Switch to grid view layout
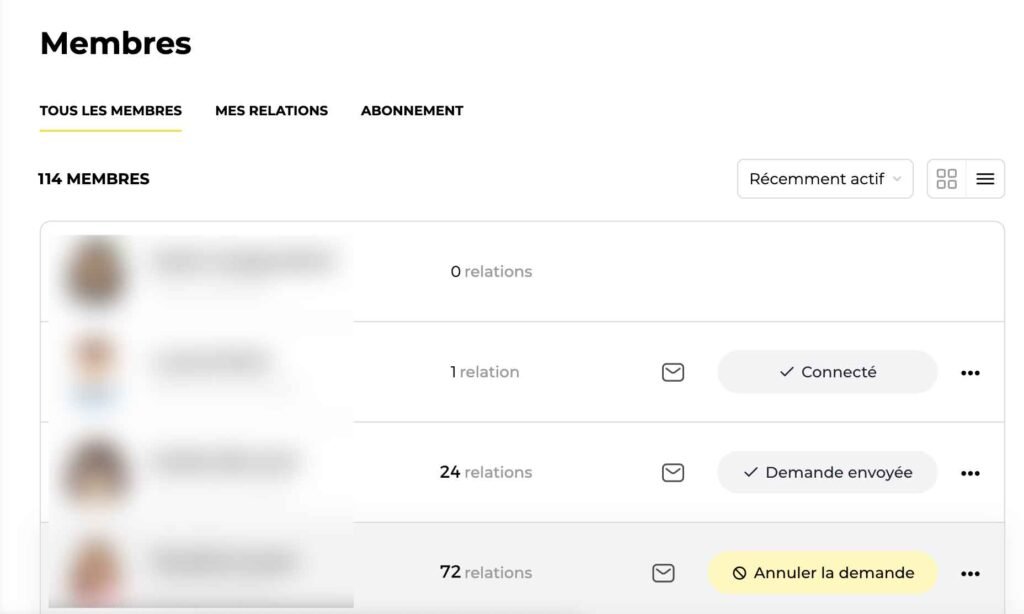 click(x=946, y=179)
